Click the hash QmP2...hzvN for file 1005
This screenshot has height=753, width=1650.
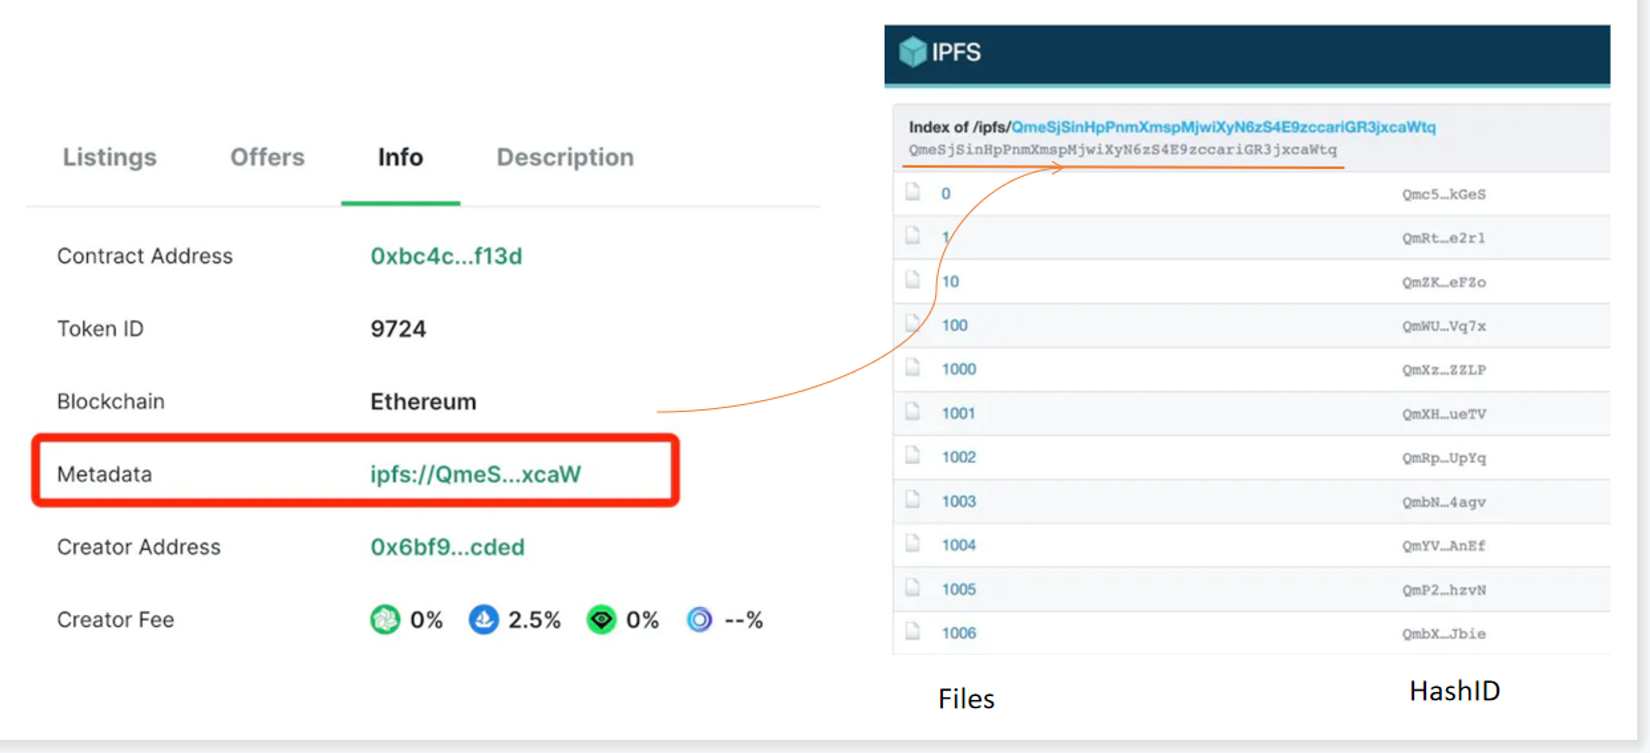pyautogui.click(x=1443, y=590)
